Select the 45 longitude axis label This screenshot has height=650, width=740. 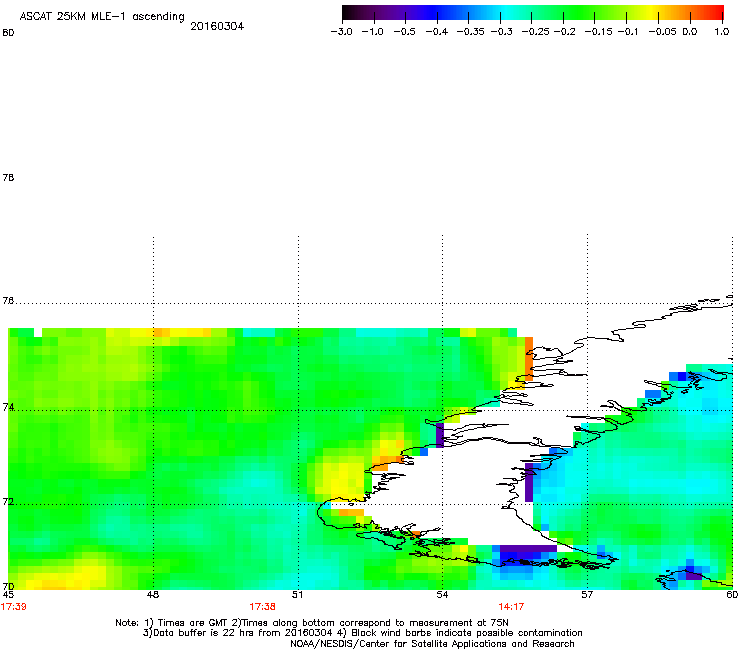[8, 595]
